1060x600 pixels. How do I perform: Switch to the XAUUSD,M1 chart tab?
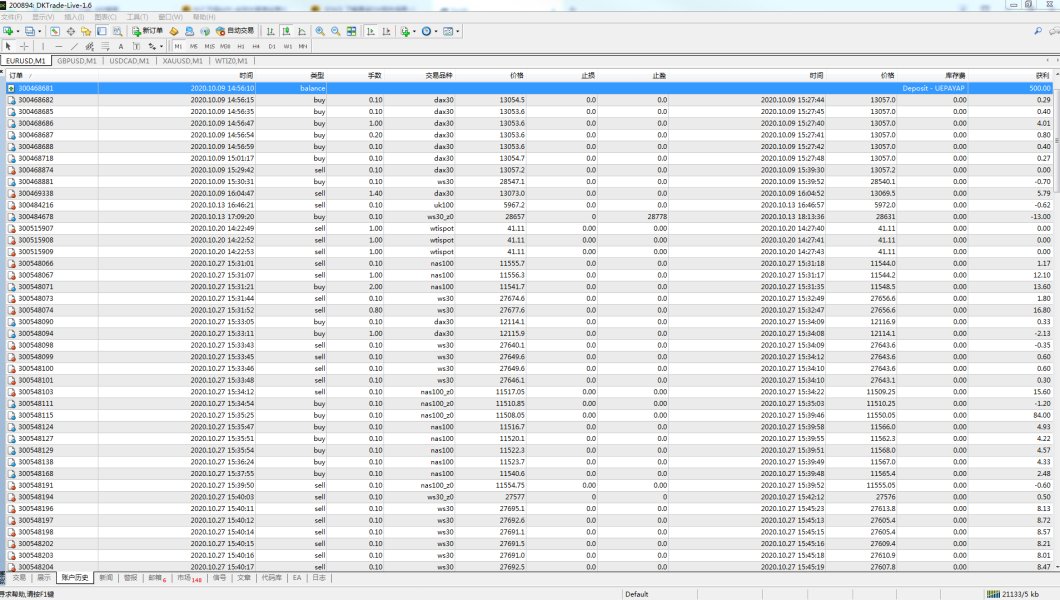[182, 61]
